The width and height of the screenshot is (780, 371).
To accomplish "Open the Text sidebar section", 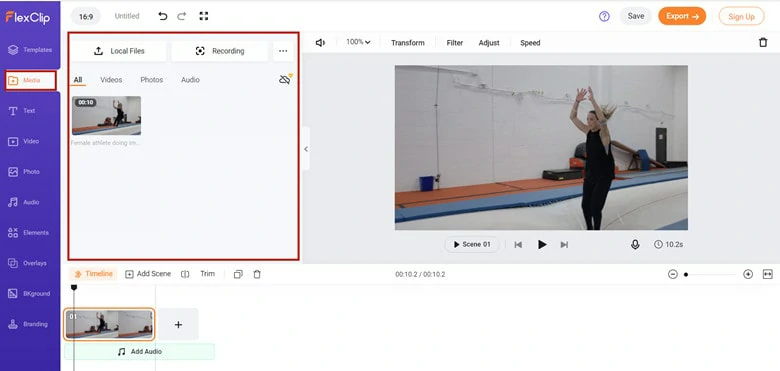I will [22, 111].
